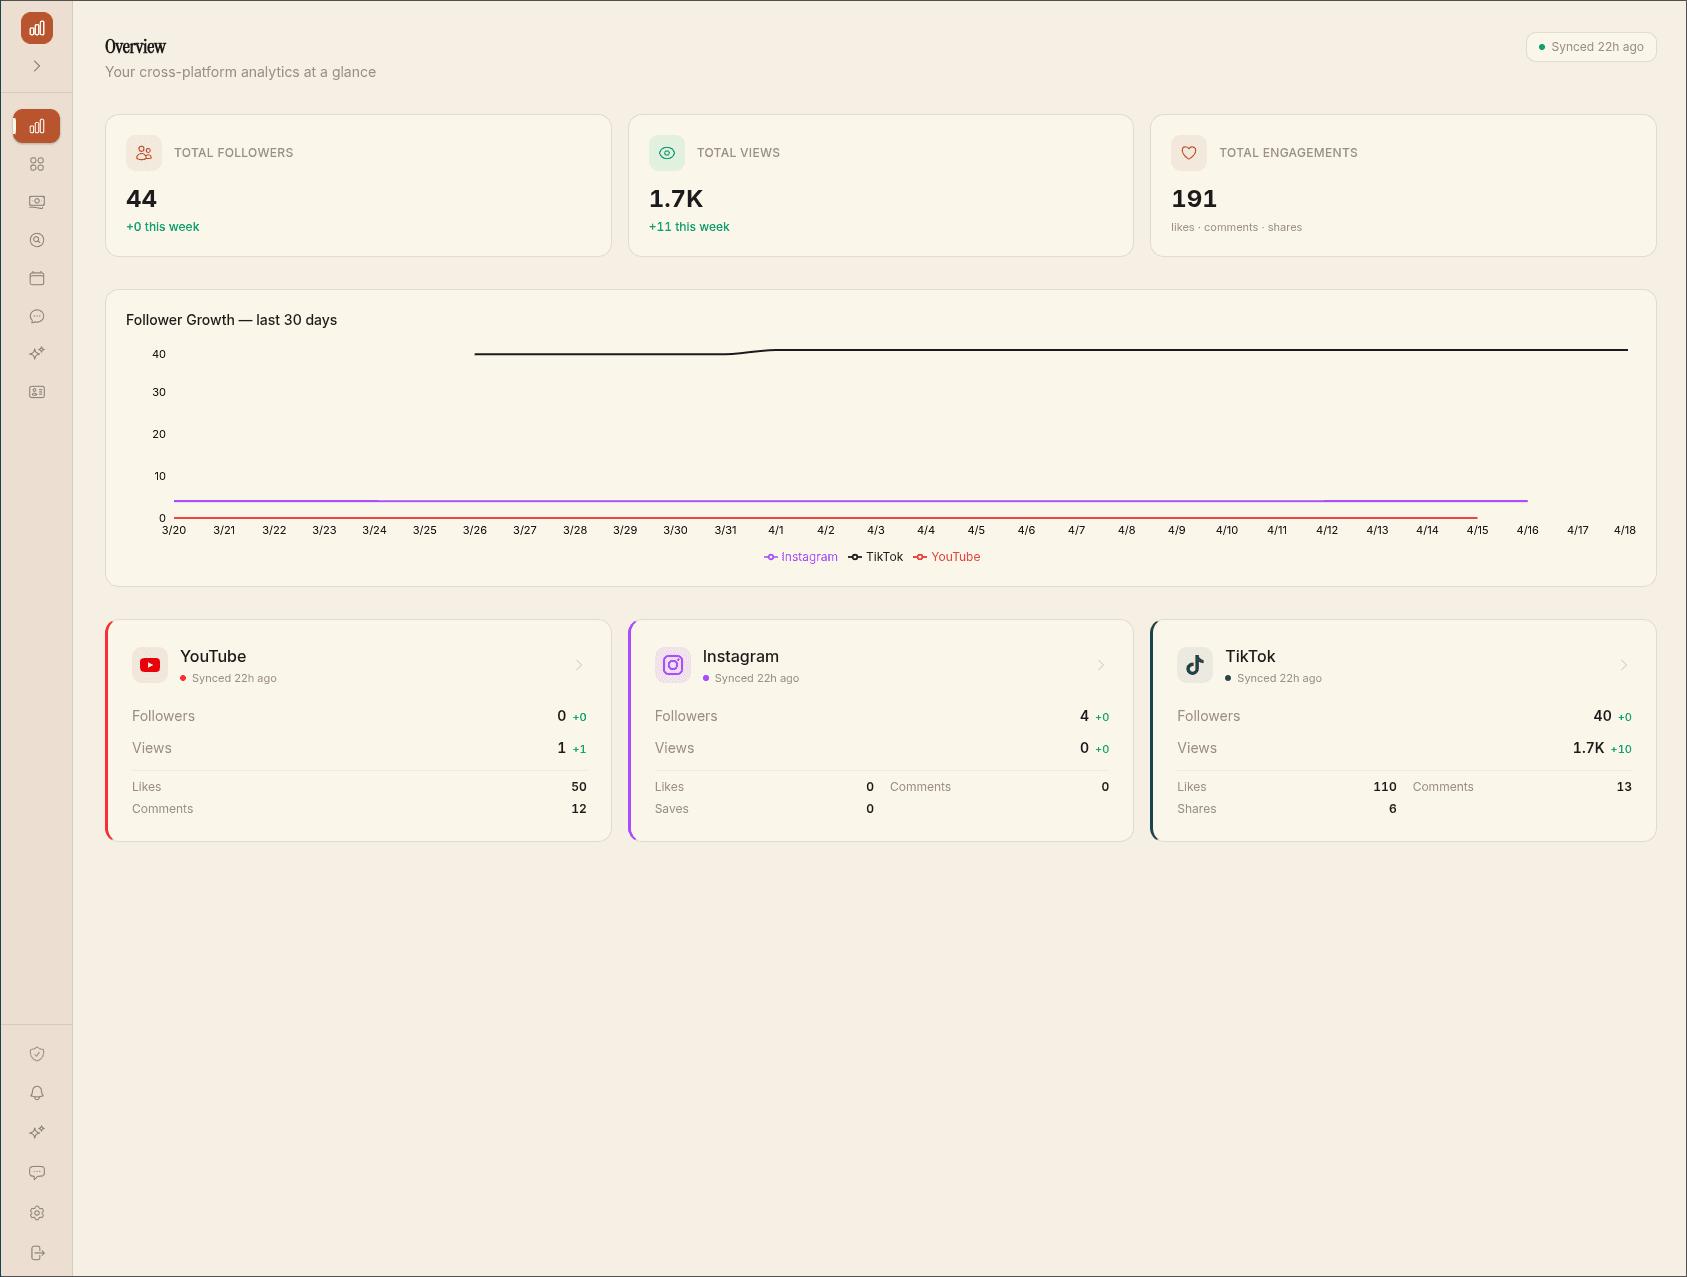Click the 4/10 marker on the chart axis

pyautogui.click(x=1226, y=530)
